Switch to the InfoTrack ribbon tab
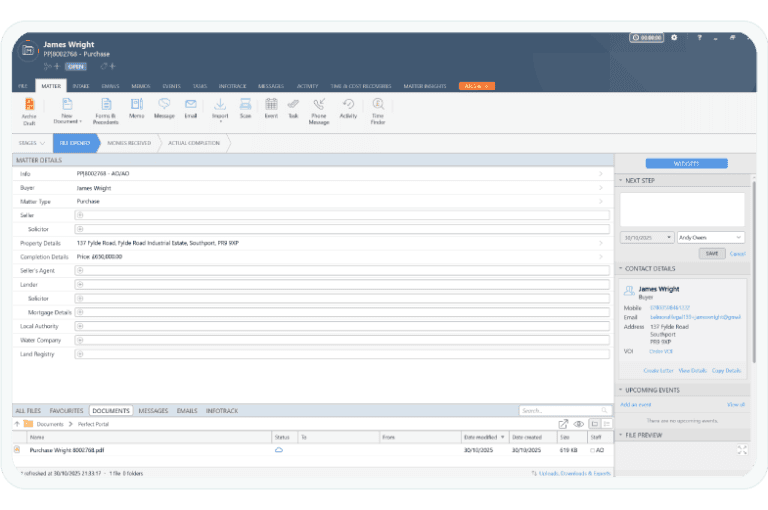The image size is (768, 510). point(232,86)
